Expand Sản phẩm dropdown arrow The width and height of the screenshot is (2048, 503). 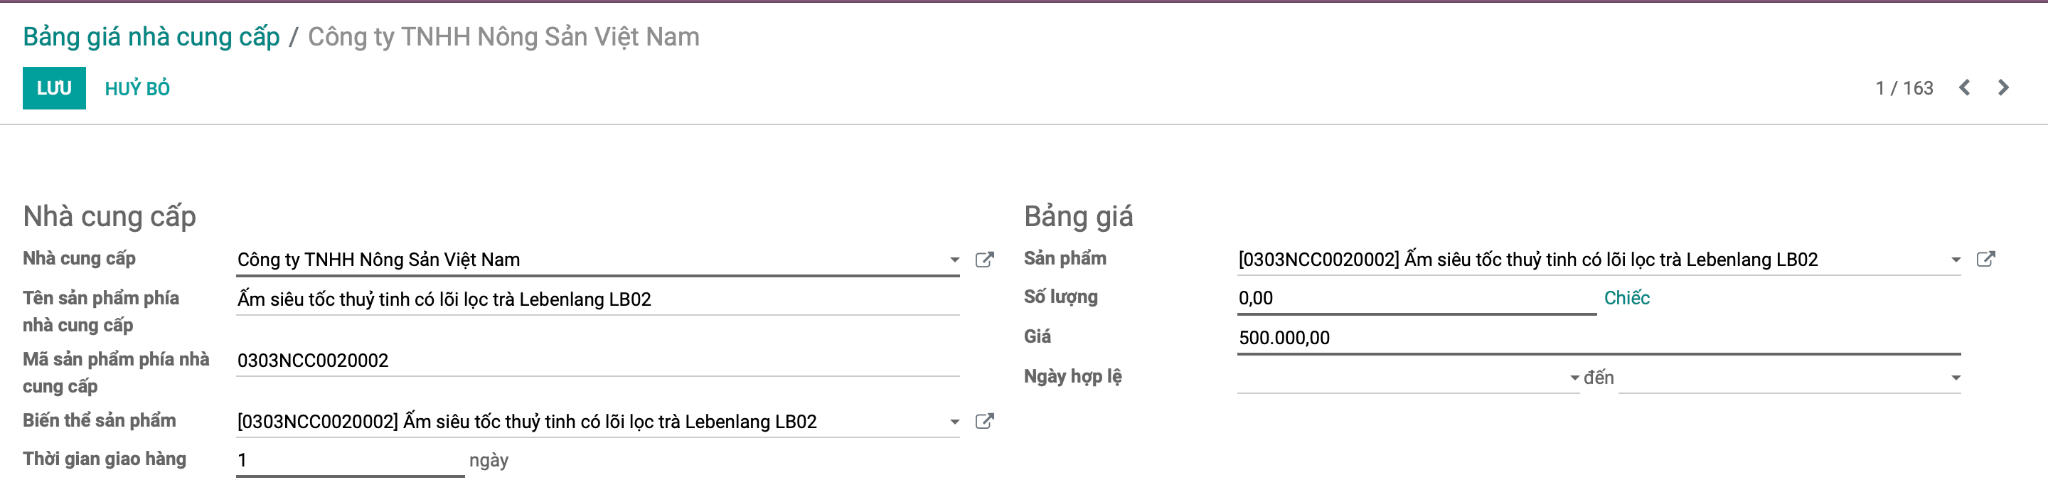click(1956, 260)
